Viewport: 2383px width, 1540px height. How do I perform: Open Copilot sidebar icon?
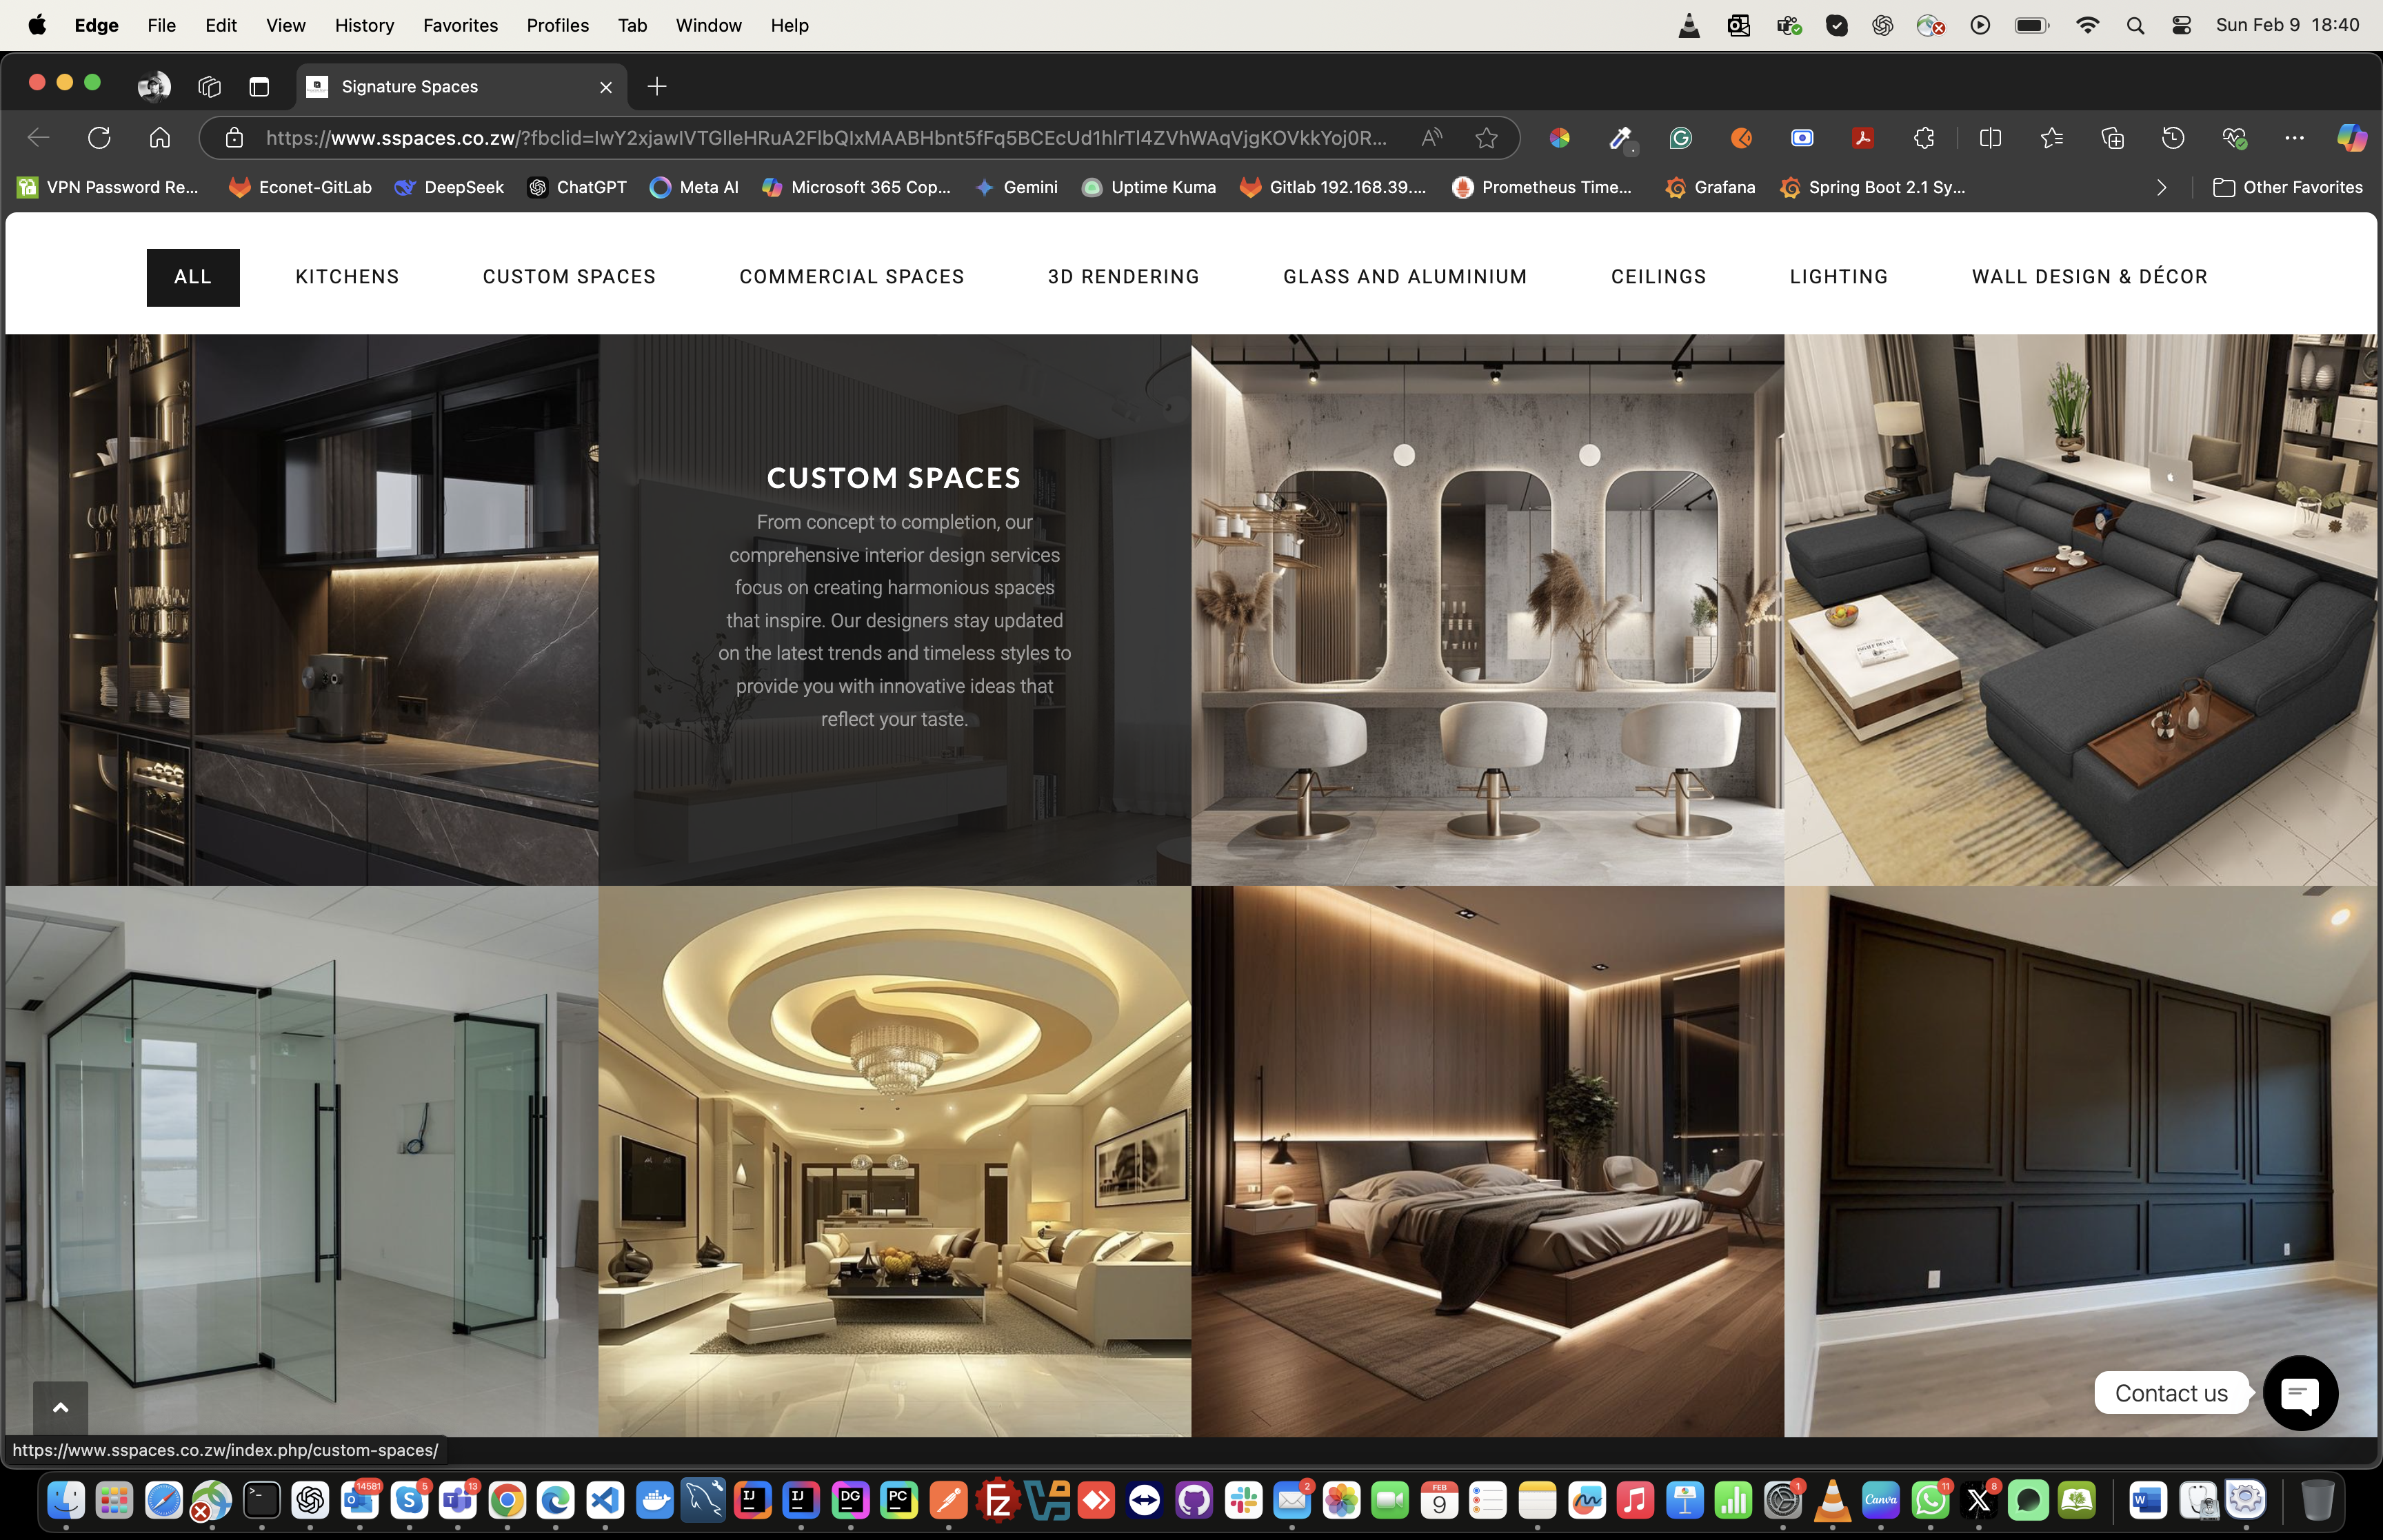click(2351, 138)
